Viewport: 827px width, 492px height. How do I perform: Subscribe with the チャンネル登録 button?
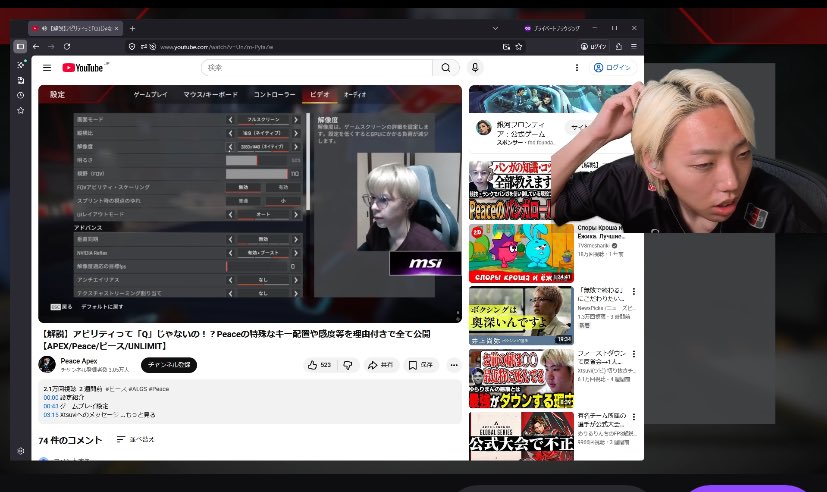click(x=169, y=365)
